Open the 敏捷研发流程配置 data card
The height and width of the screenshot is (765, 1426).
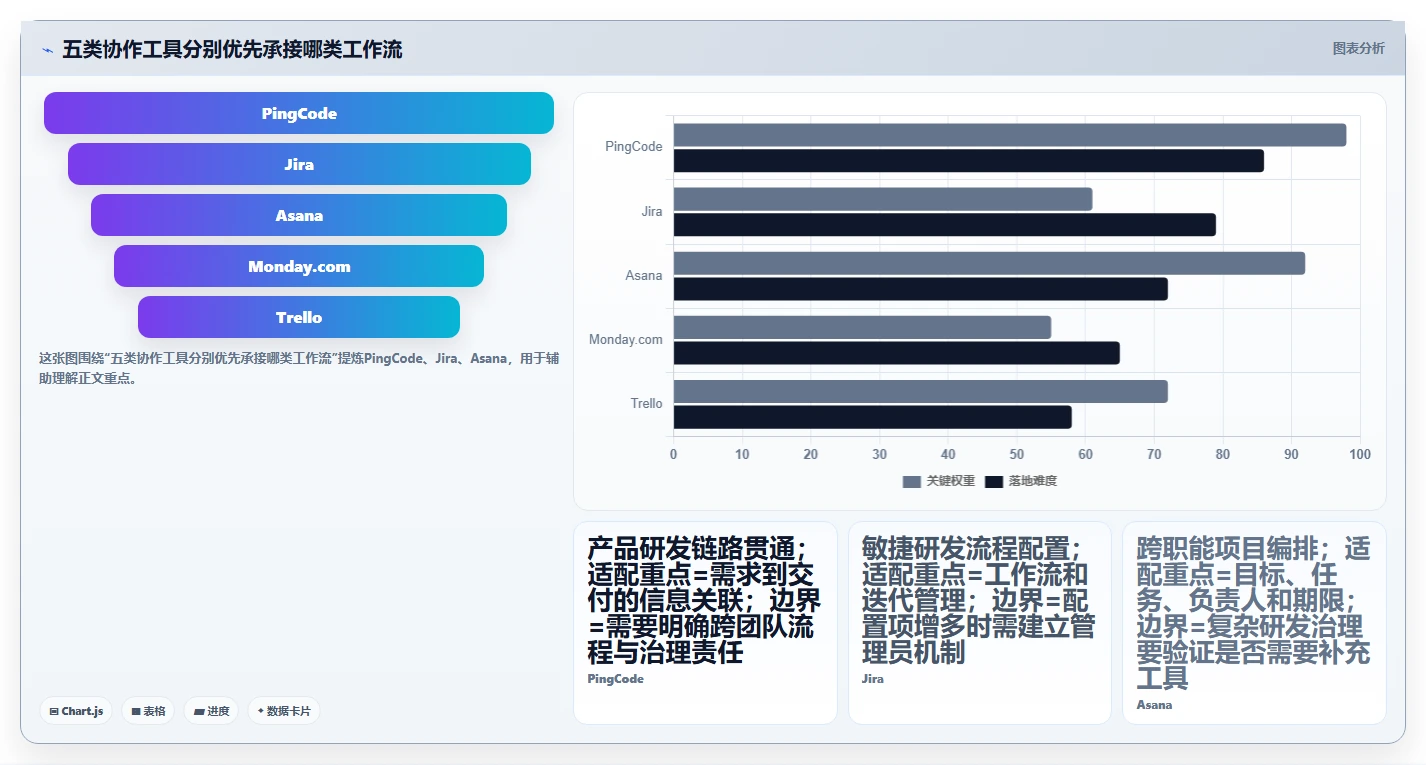pyautogui.click(x=980, y=622)
